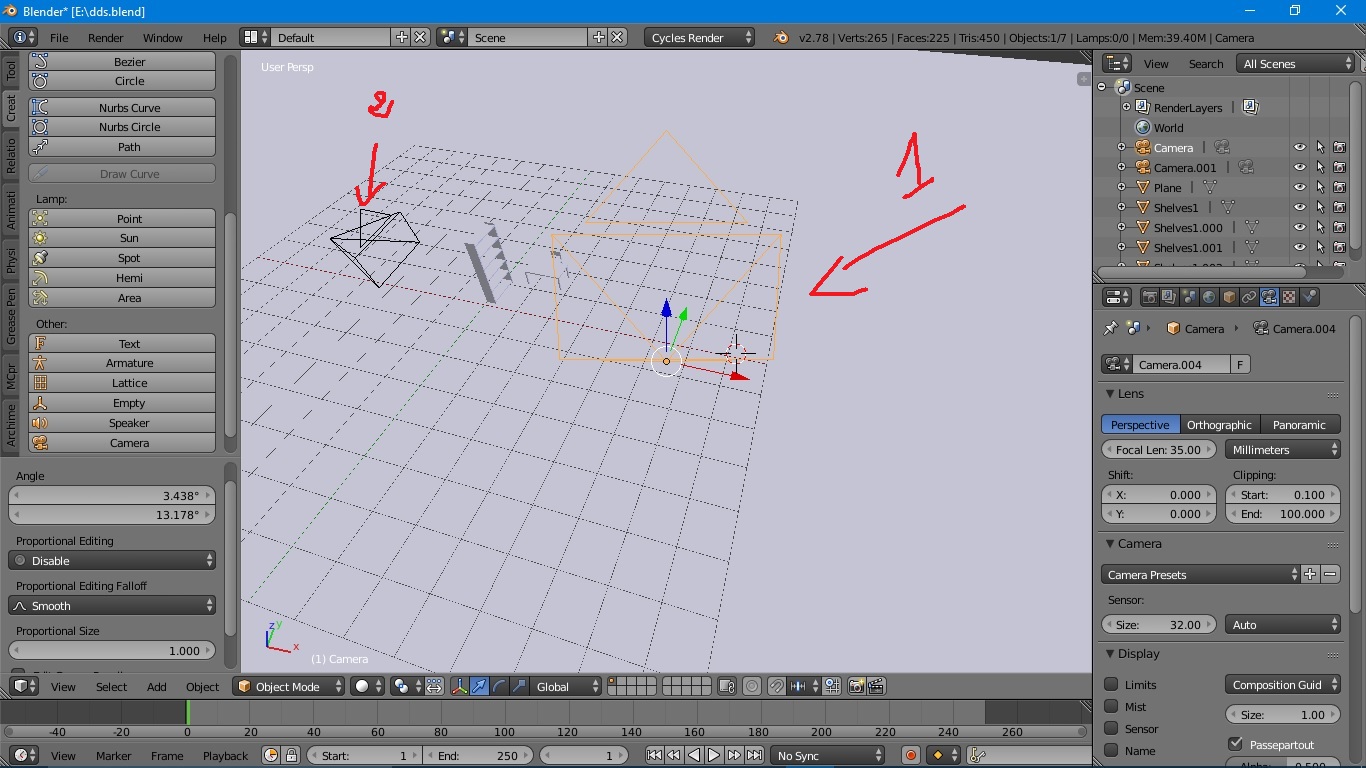1366x768 pixels.
Task: Add a Bezier curve from tool shelf
Action: [122, 61]
